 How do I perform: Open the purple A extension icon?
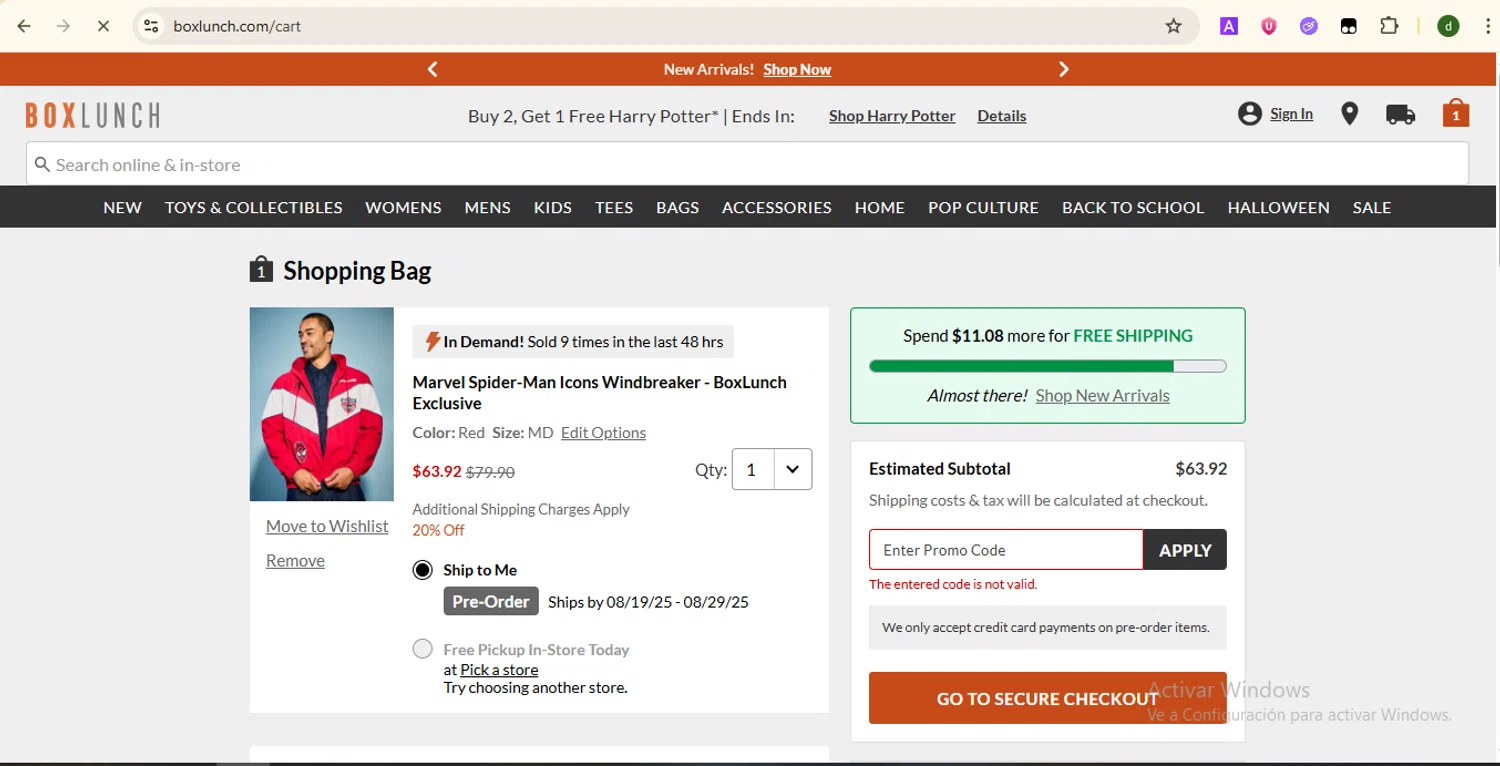pos(1229,26)
